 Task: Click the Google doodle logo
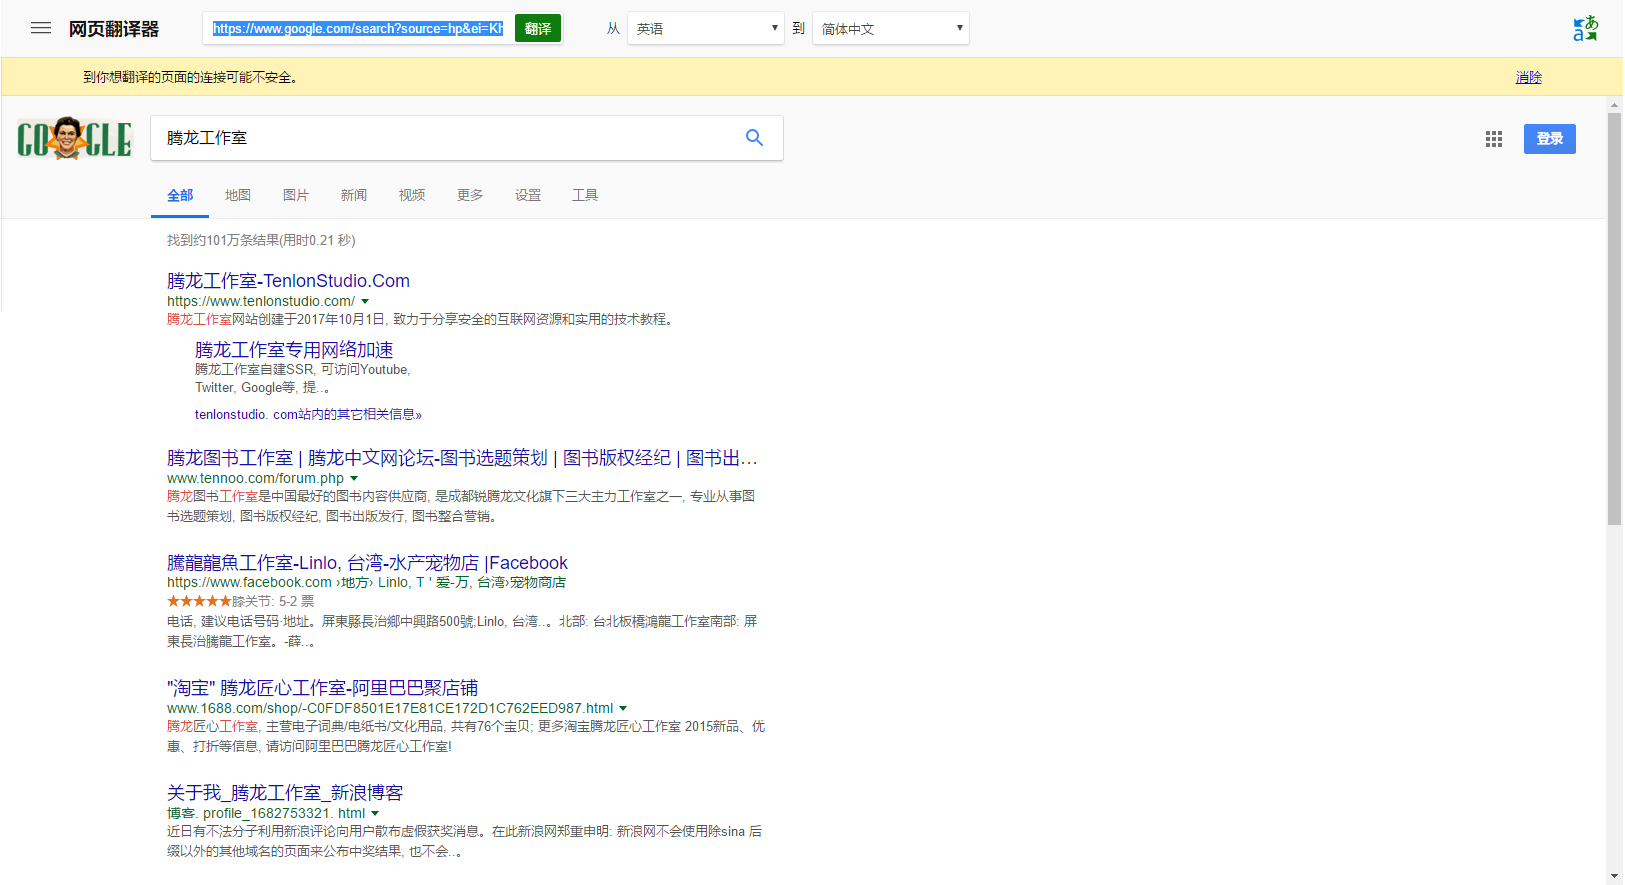pos(74,139)
